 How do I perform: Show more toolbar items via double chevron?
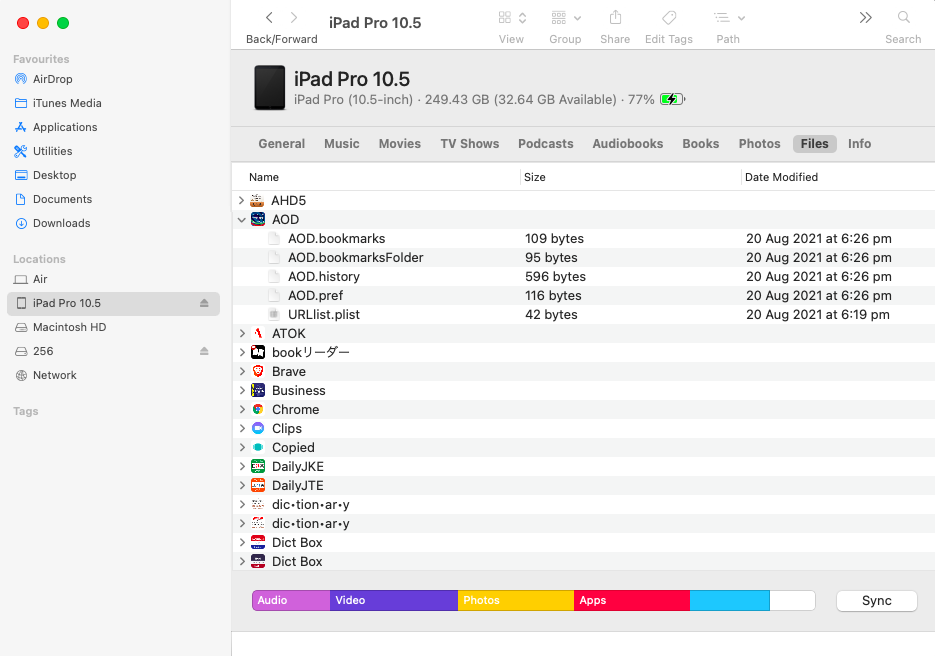point(866,18)
